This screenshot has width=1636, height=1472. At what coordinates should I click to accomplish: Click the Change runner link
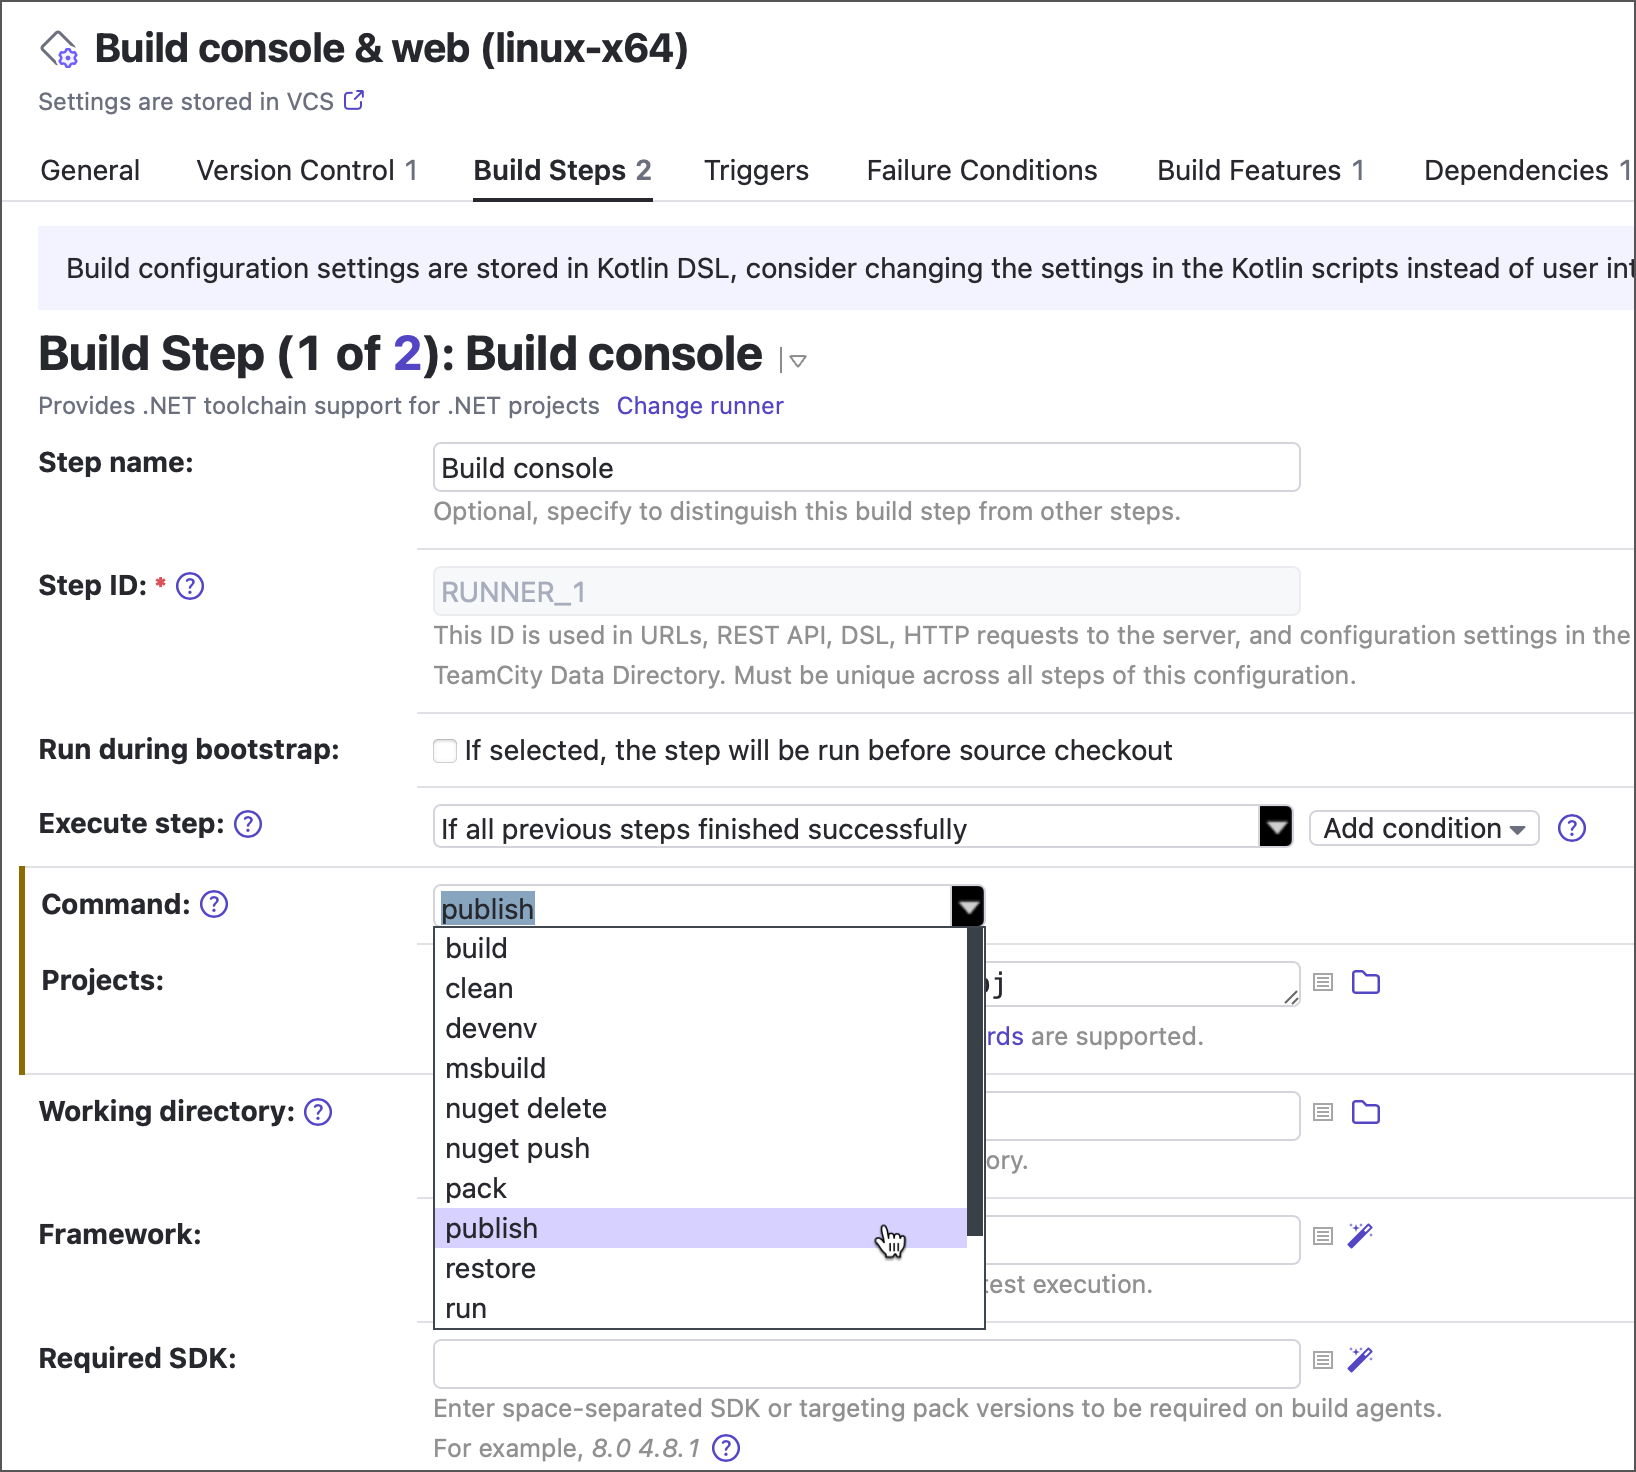(700, 406)
